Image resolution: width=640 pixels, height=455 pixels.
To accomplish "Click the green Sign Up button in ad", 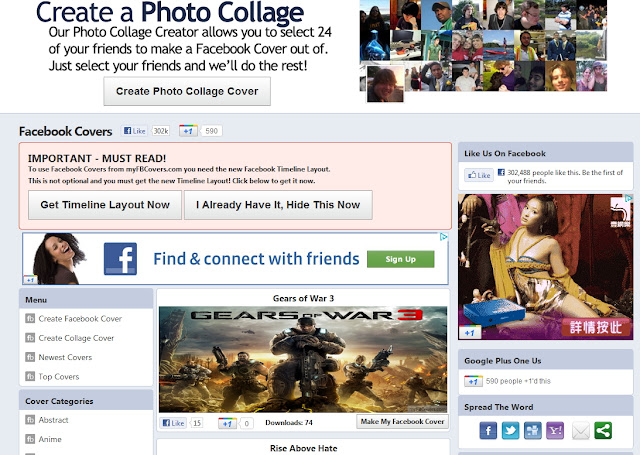I will tap(400, 259).
